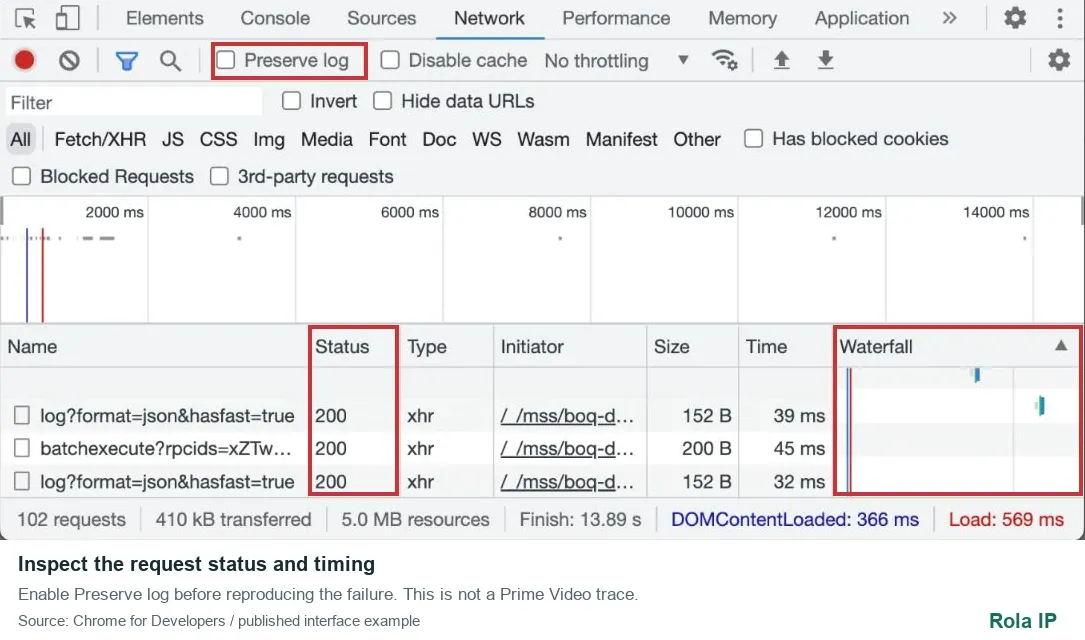Show more DevTools tabs with the chevrons

point(949,18)
